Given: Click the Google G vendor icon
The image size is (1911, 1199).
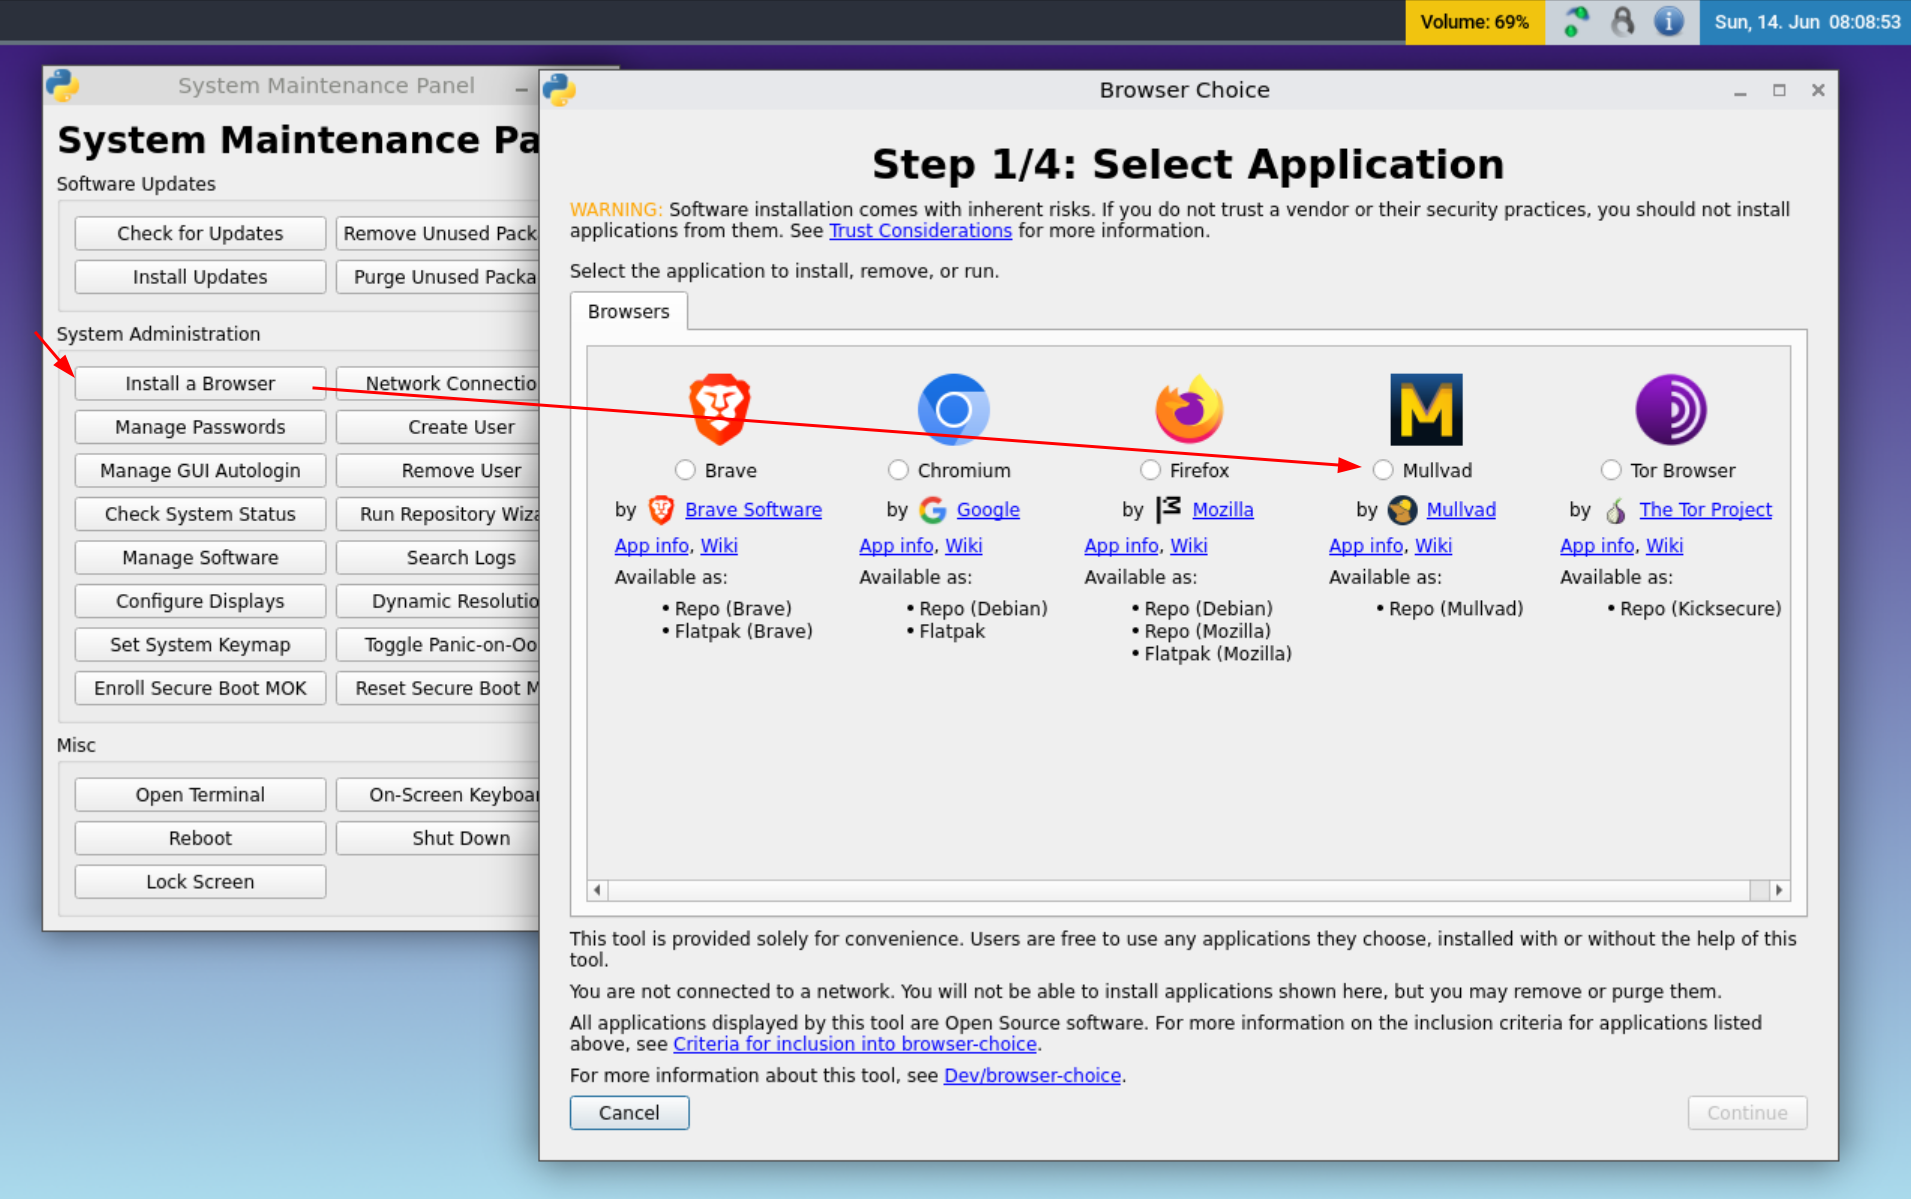Looking at the screenshot, I should pyautogui.click(x=932, y=510).
